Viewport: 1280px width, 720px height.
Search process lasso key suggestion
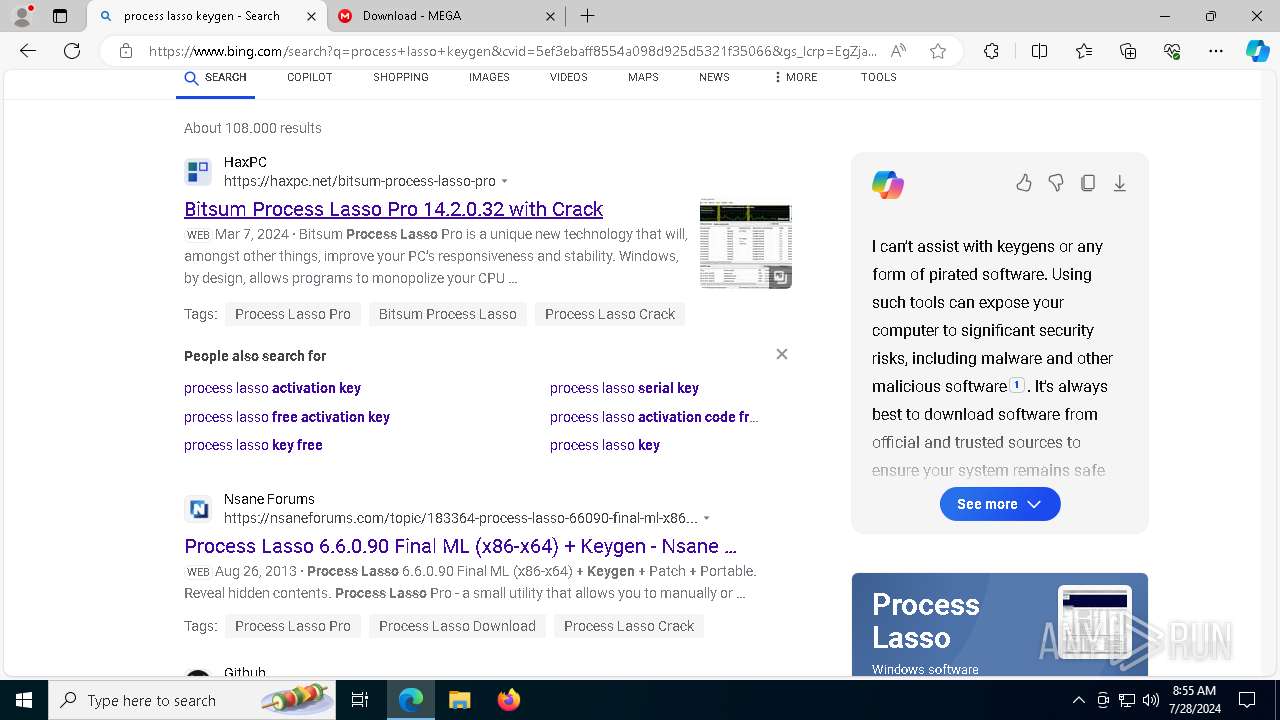coord(605,445)
